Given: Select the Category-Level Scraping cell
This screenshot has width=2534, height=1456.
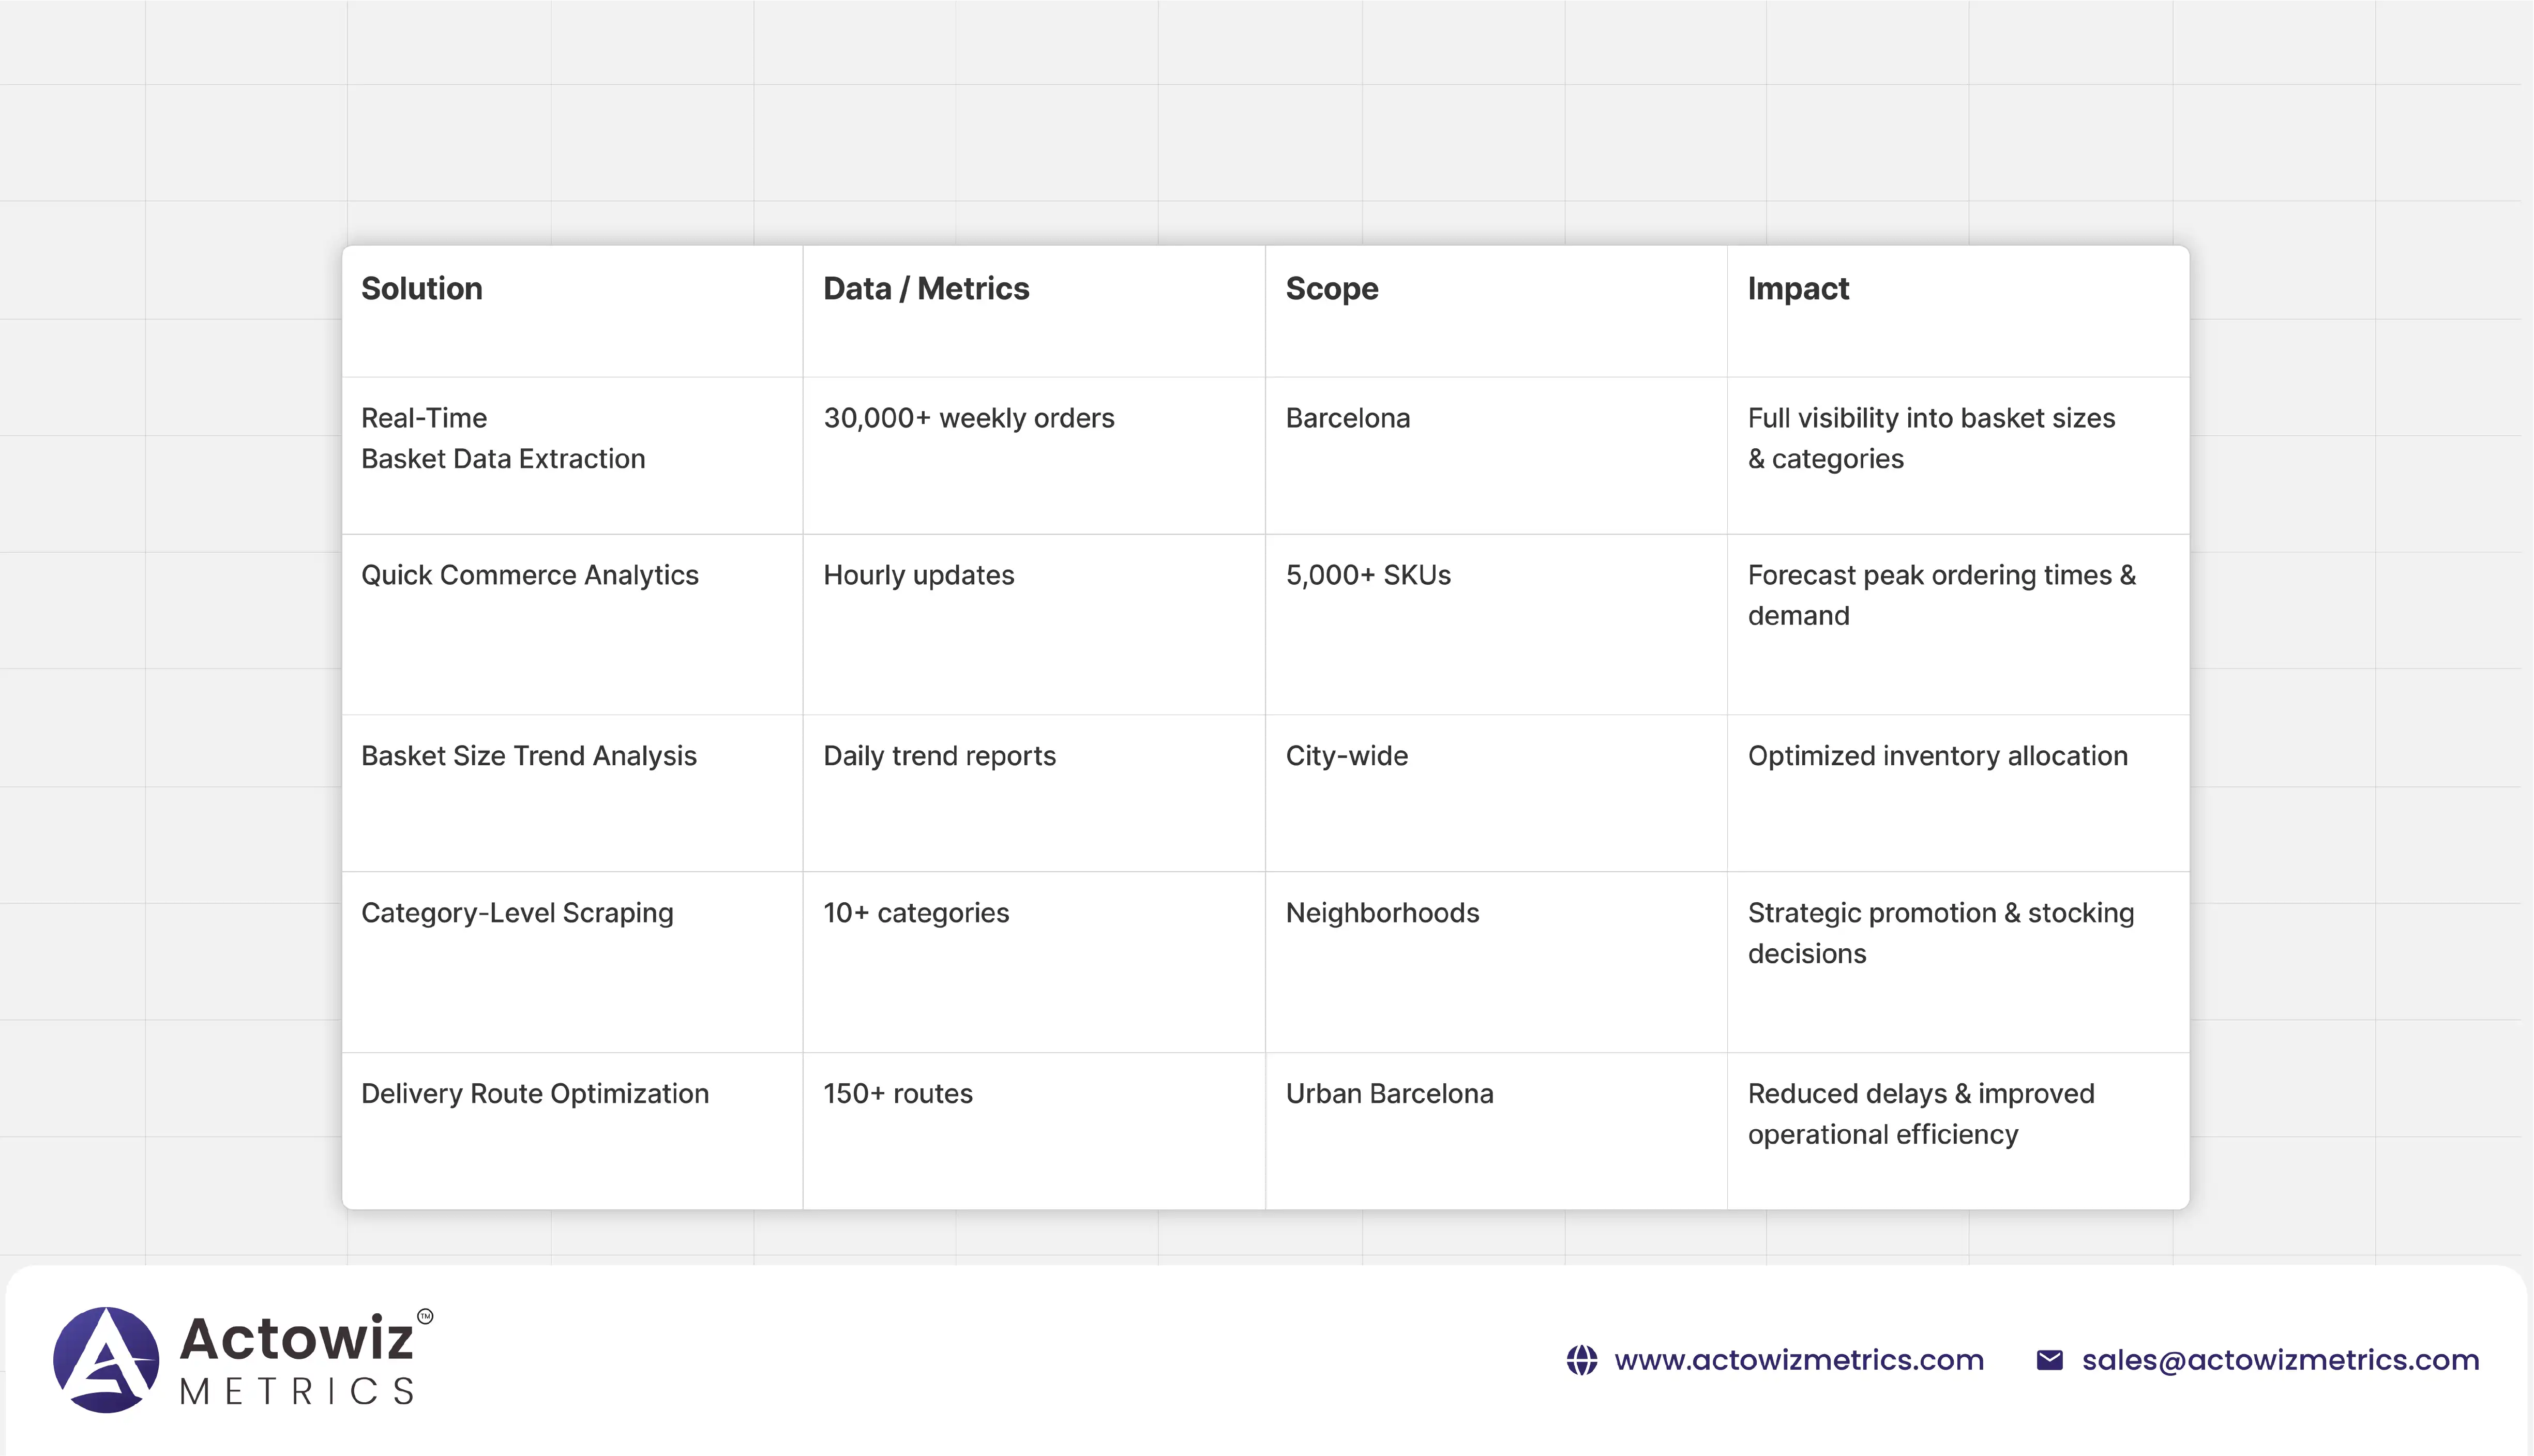Looking at the screenshot, I should [517, 913].
